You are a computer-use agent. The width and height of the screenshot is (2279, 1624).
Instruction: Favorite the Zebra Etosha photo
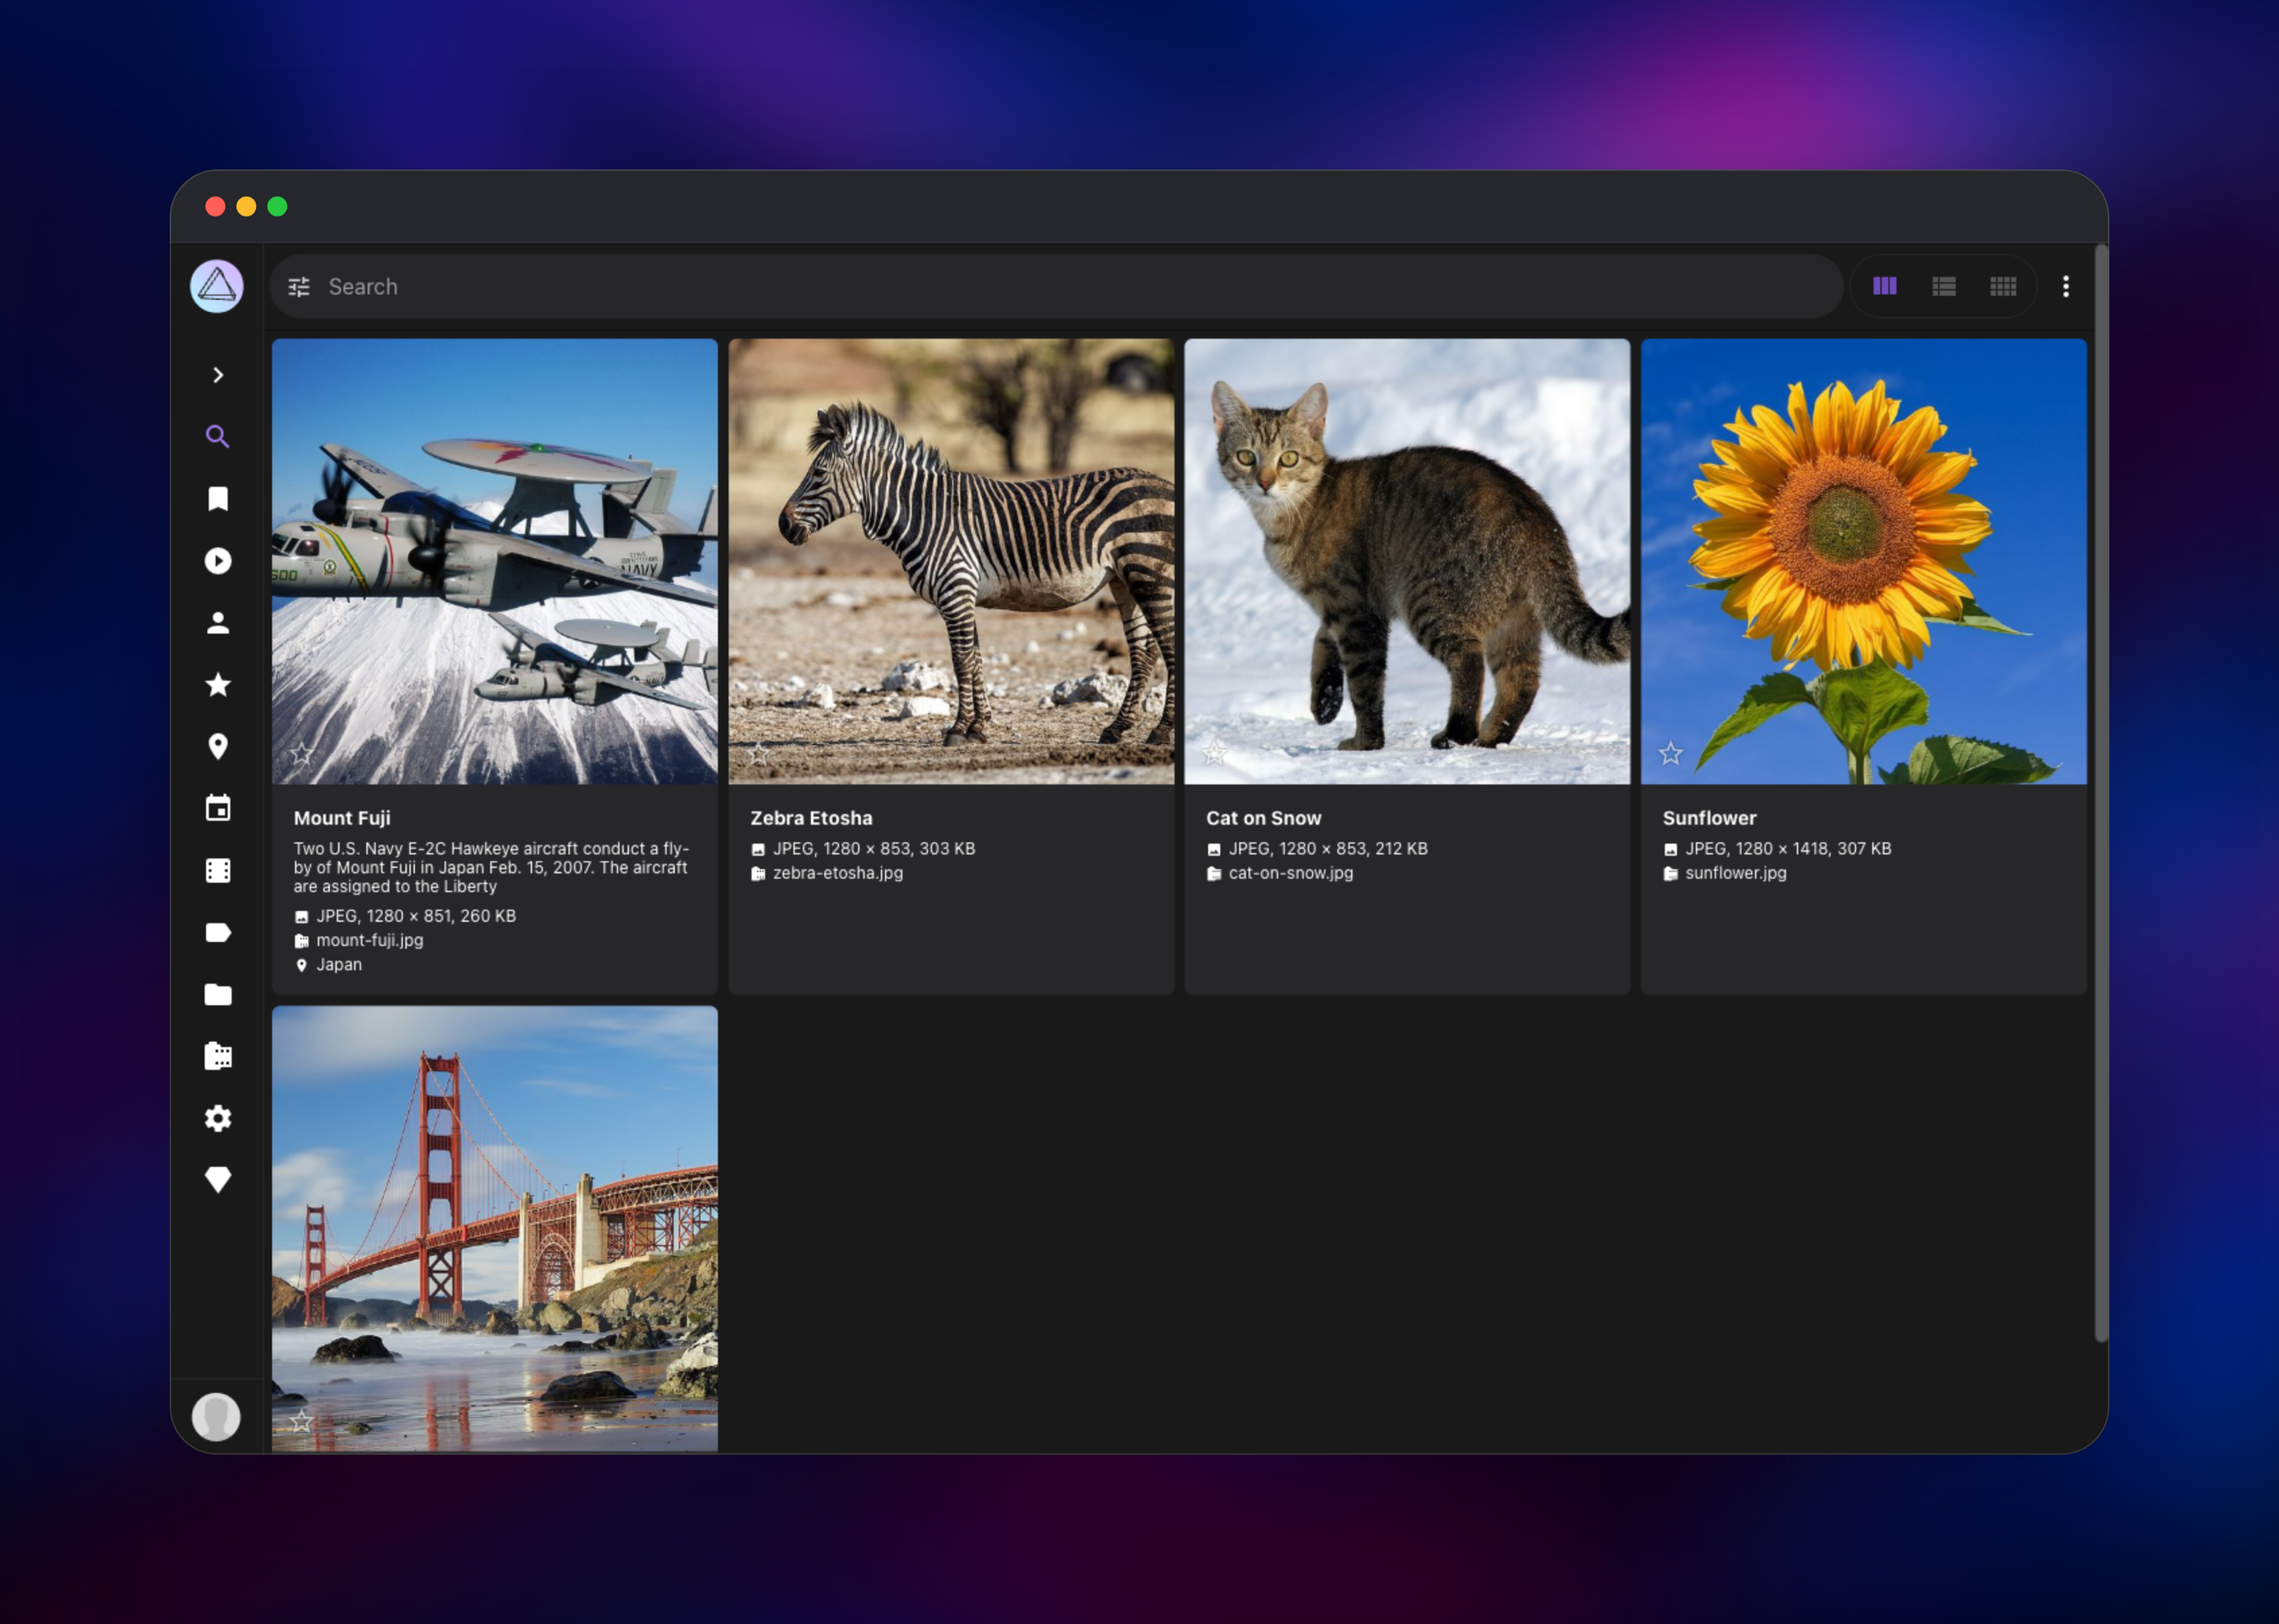pyautogui.click(x=759, y=753)
